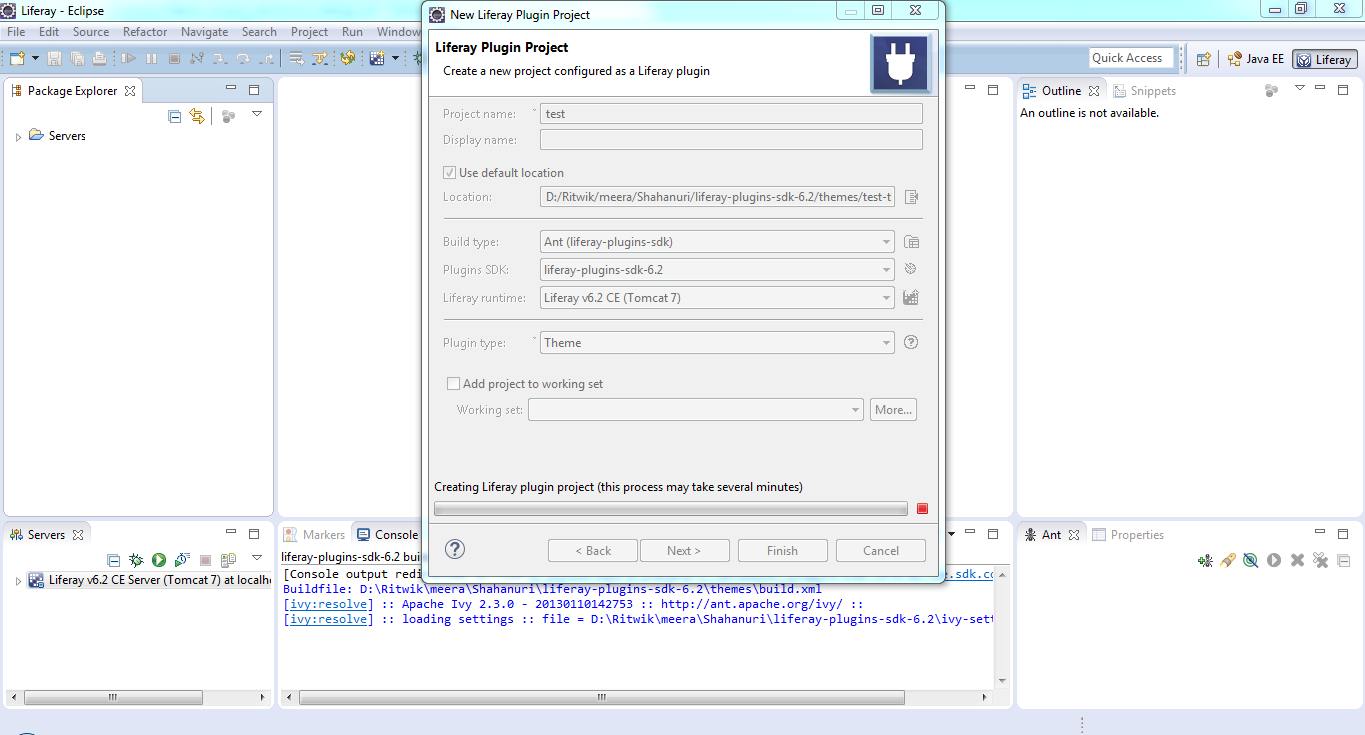
Task: Click the Save All toolbar icon
Action: pos(76,59)
